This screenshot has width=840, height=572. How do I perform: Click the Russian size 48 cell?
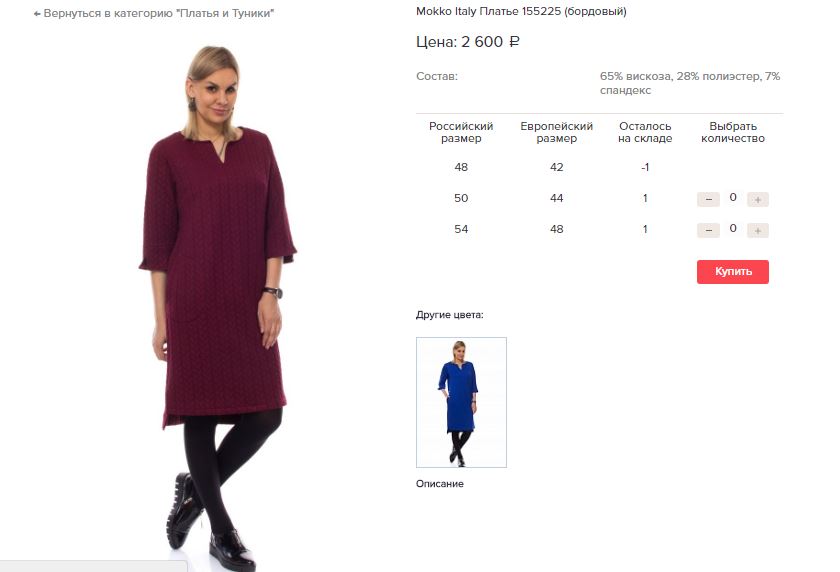(461, 167)
